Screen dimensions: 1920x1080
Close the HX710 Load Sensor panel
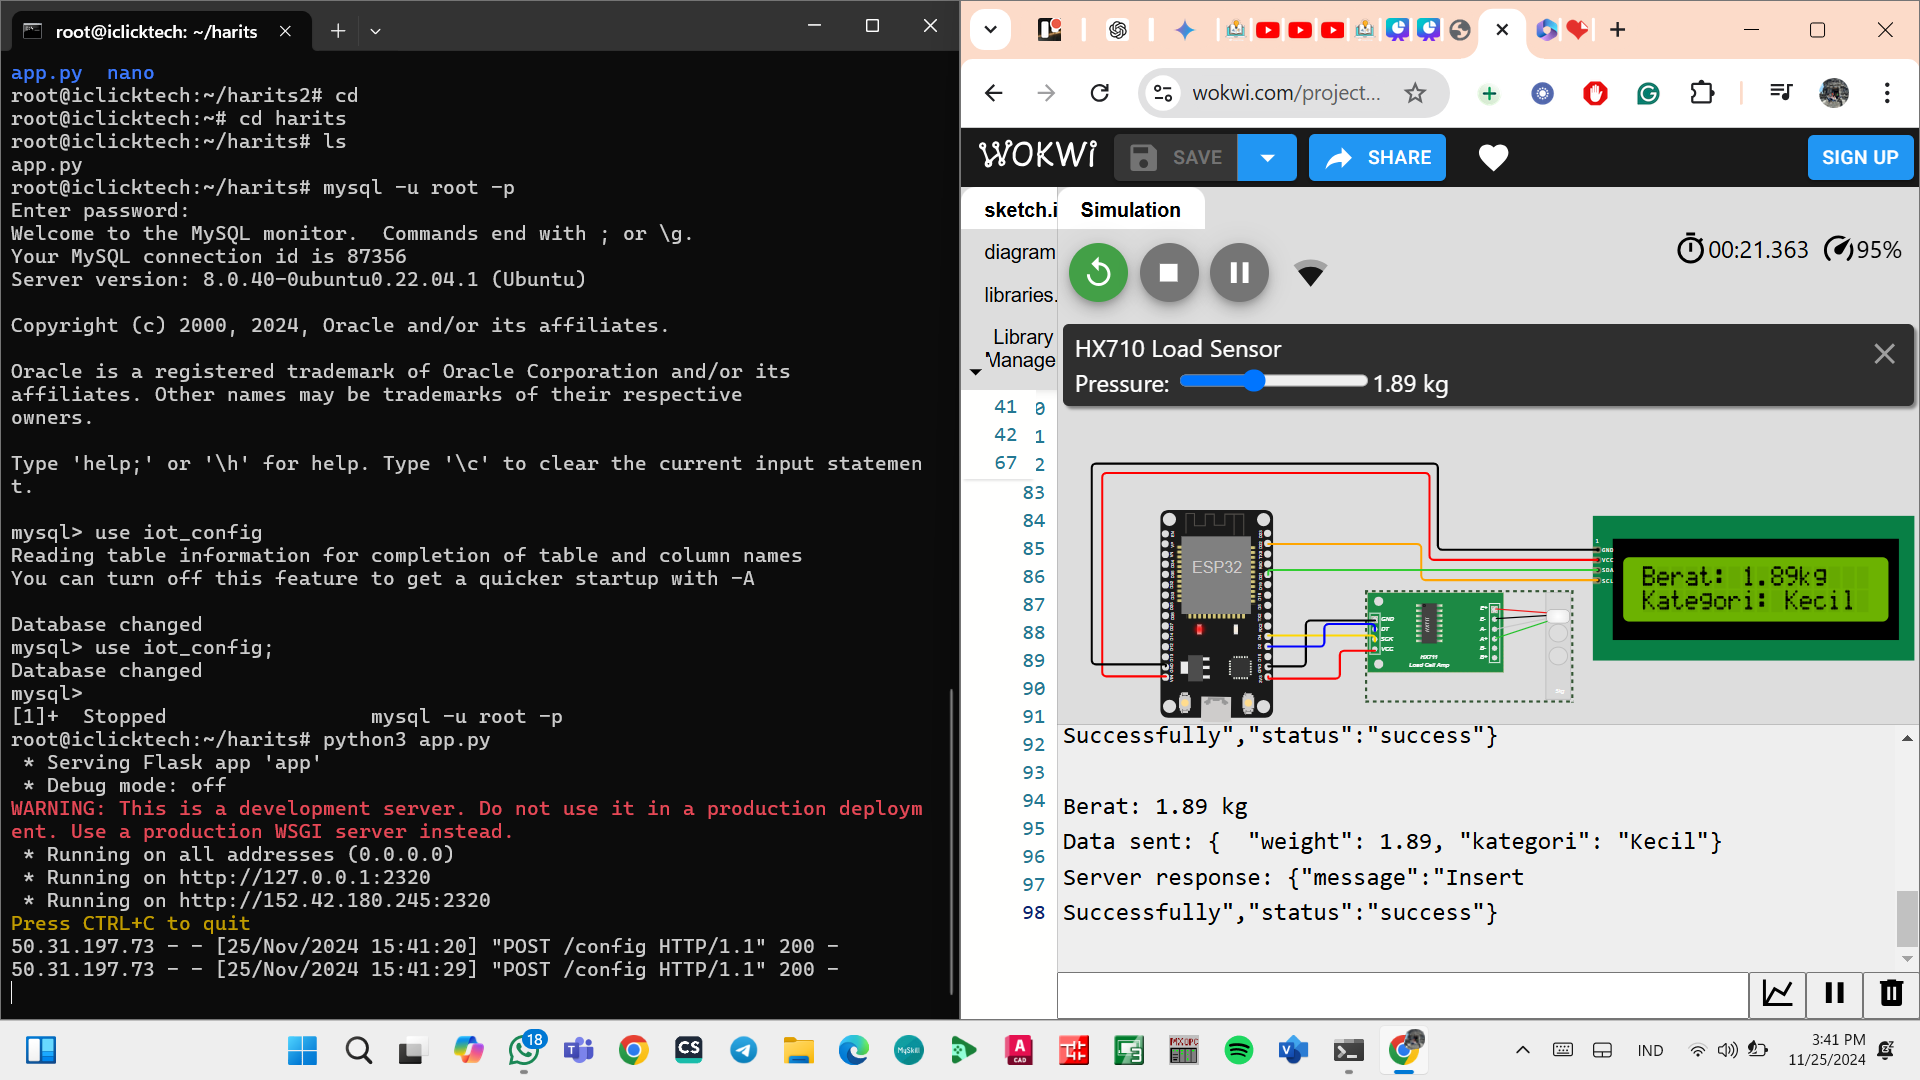coord(1884,353)
